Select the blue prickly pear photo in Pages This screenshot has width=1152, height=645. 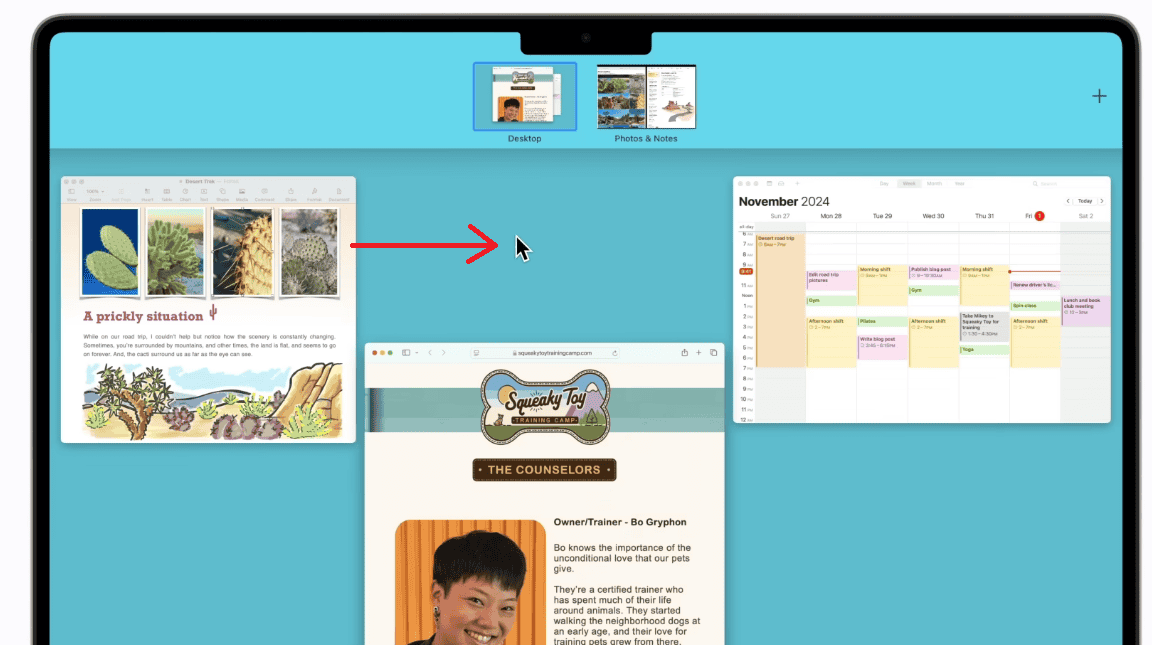click(110, 252)
